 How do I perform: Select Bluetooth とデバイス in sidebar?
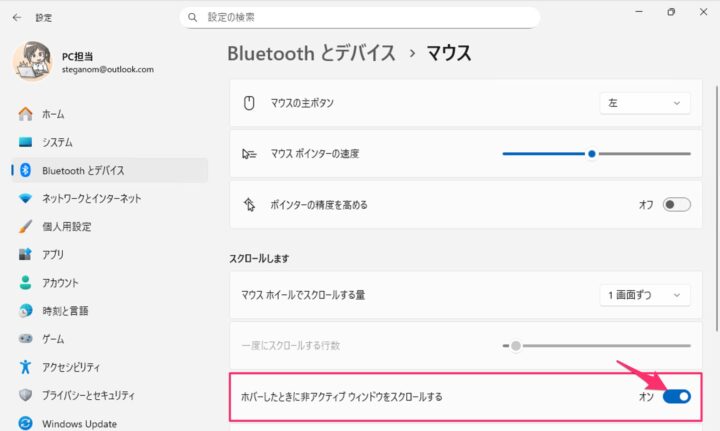(110, 170)
